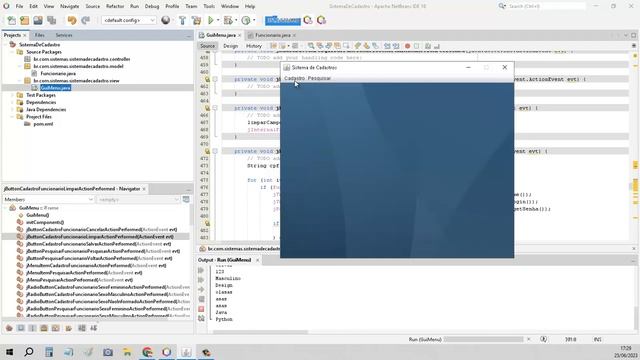Collapse the Source Packages node

click(12, 52)
